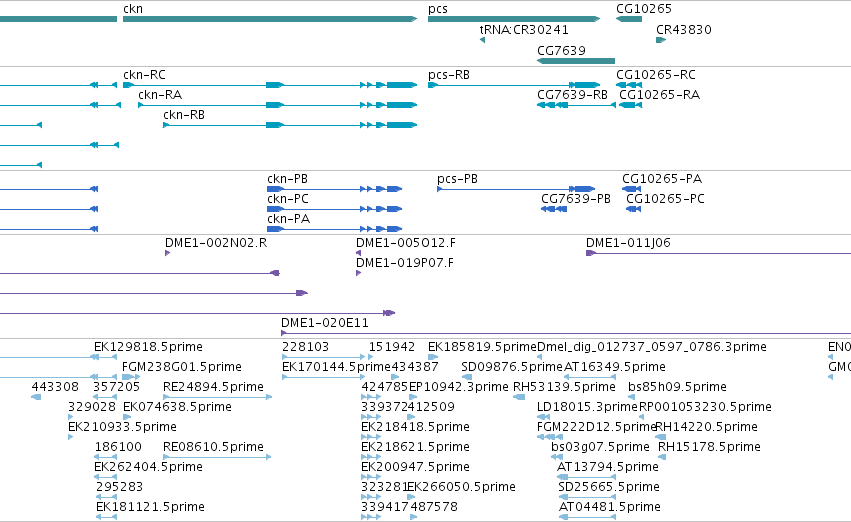Click the small teal CR43830 arrow glyph
The image size is (851, 522).
[x=661, y=40]
